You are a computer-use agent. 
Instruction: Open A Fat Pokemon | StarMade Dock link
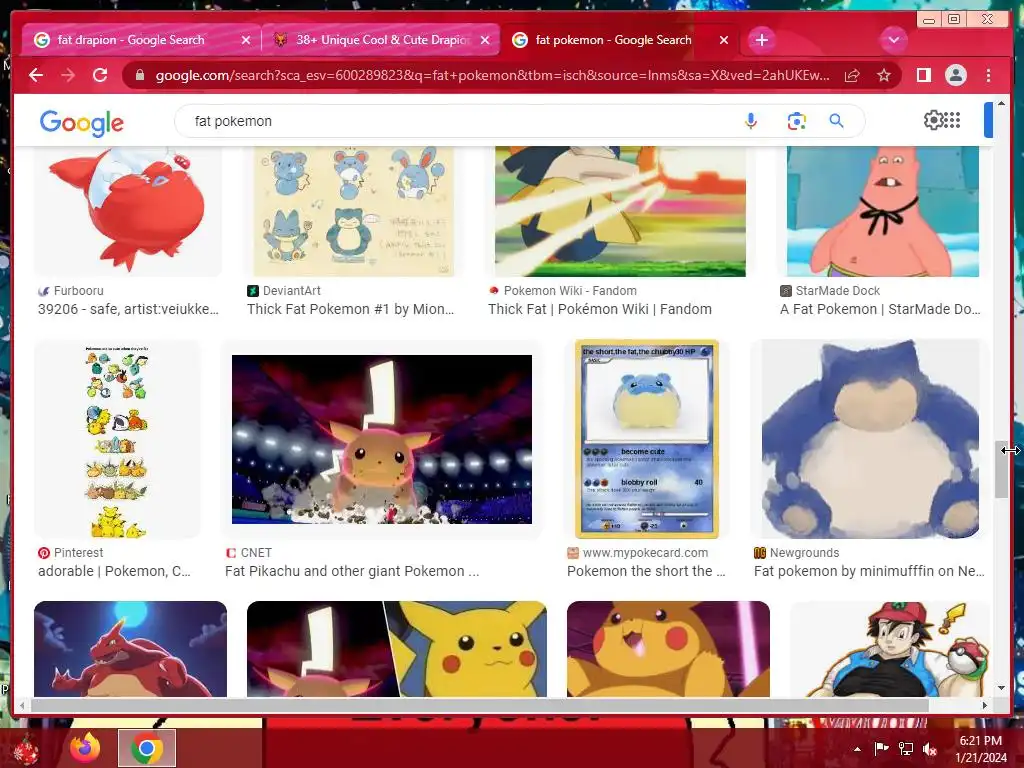tap(880, 309)
